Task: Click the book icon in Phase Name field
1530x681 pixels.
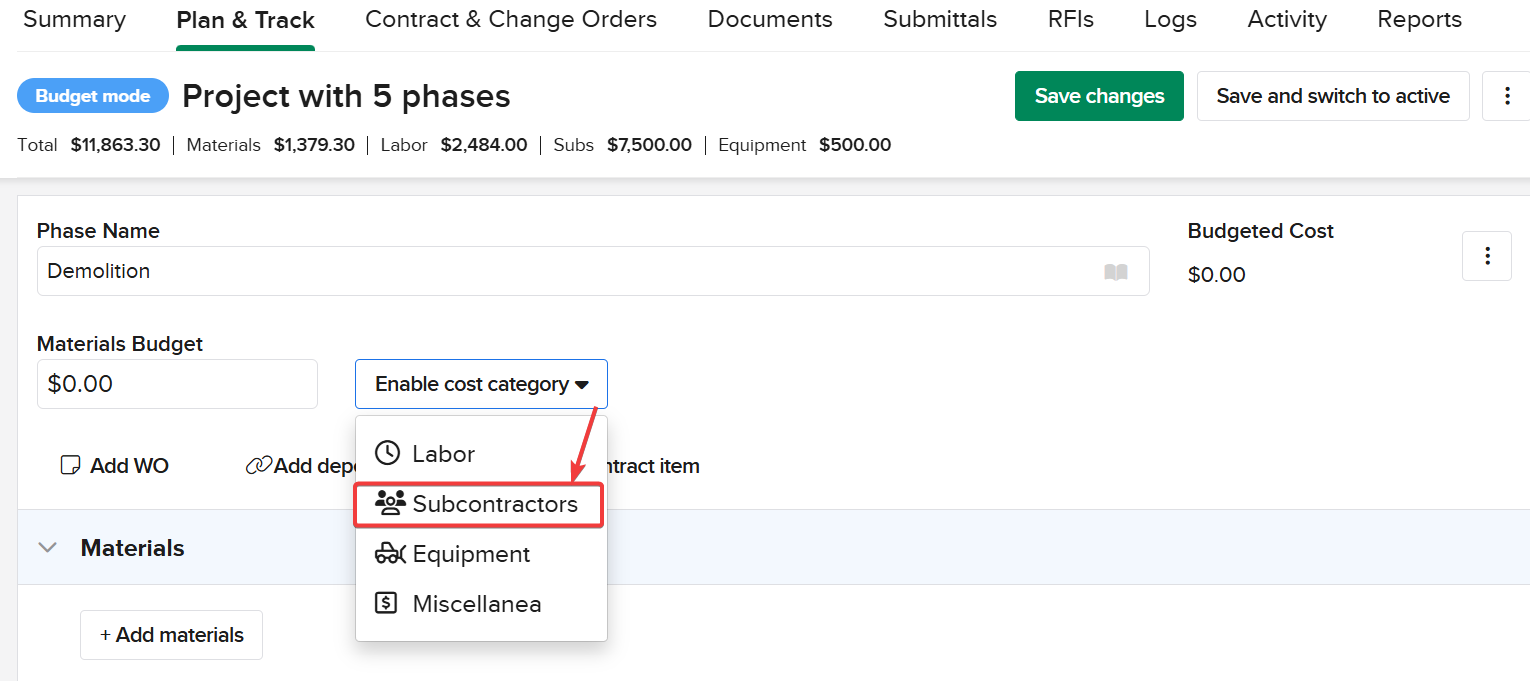Action: (1115, 272)
